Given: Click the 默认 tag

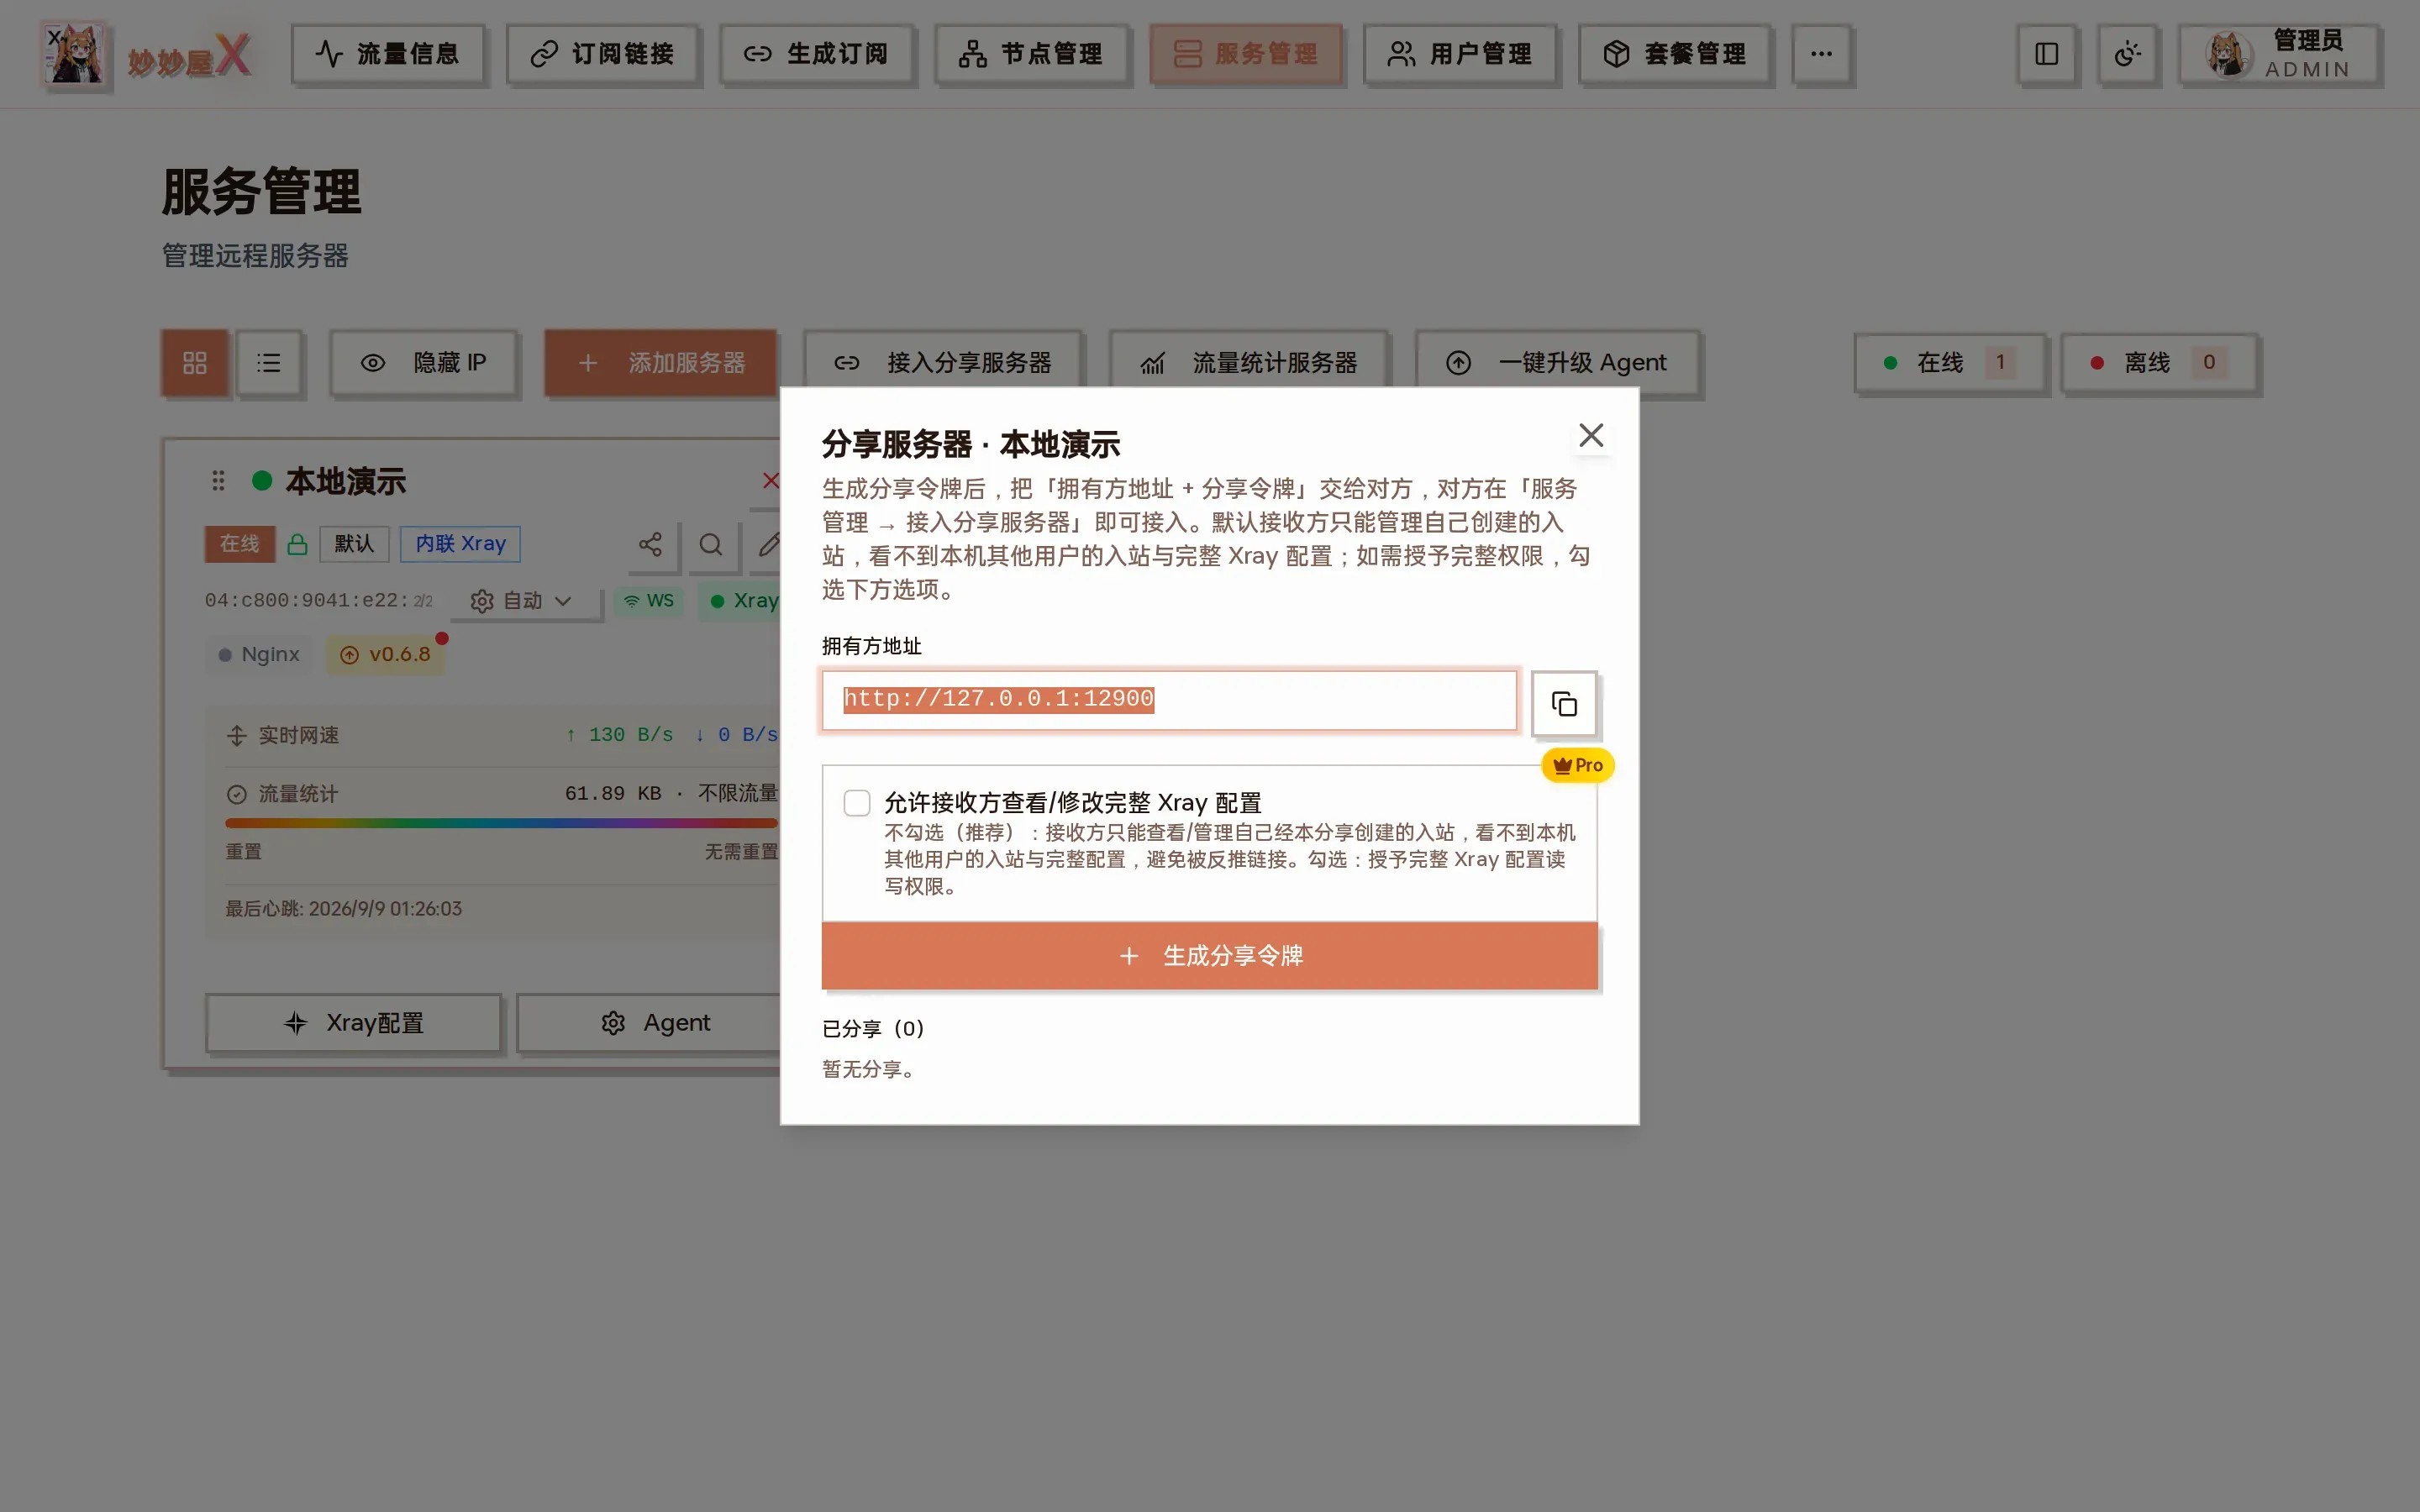Looking at the screenshot, I should pyautogui.click(x=354, y=544).
